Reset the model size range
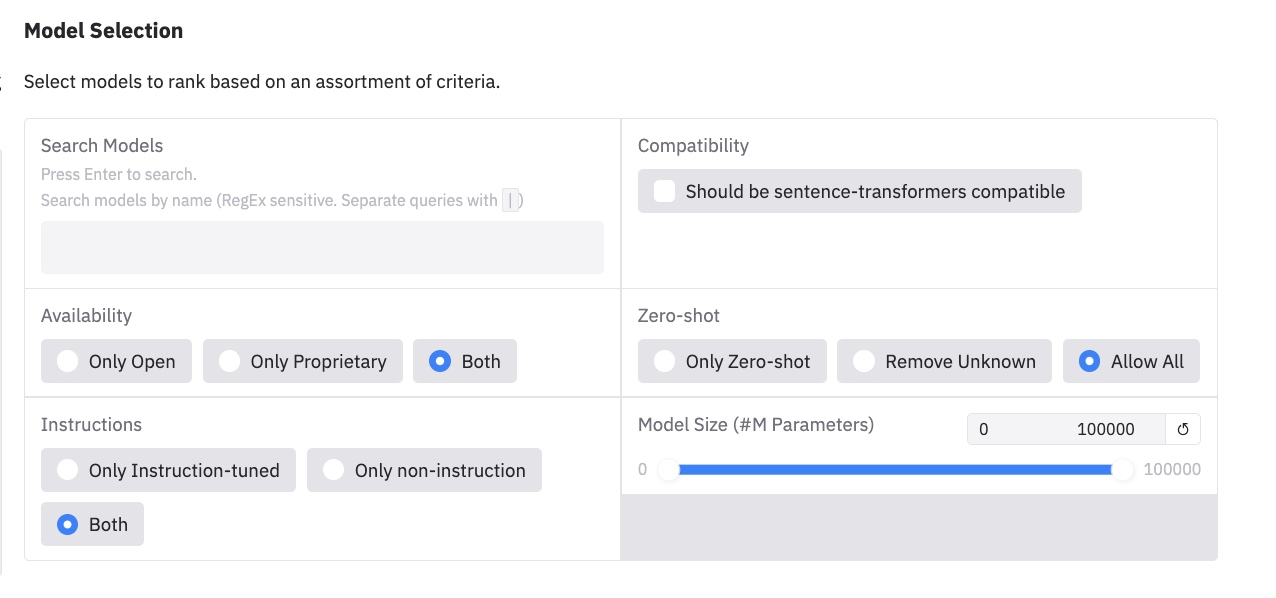 click(x=1183, y=429)
